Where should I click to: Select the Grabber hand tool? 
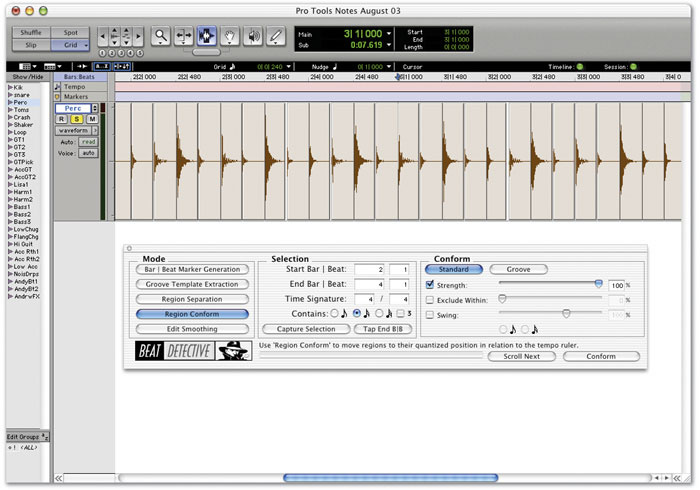point(229,36)
